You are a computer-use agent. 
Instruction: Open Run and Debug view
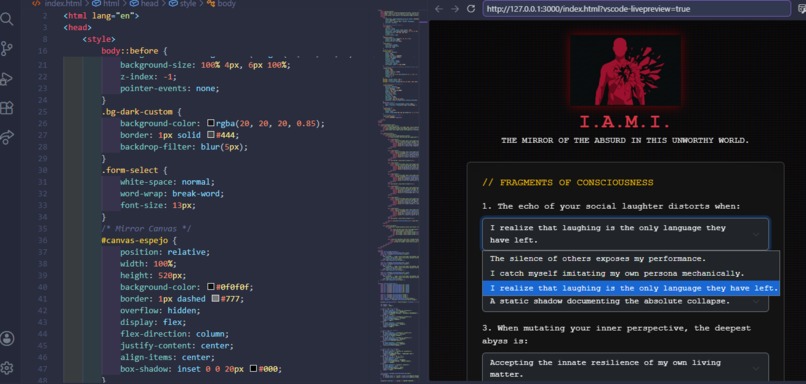click(7, 79)
